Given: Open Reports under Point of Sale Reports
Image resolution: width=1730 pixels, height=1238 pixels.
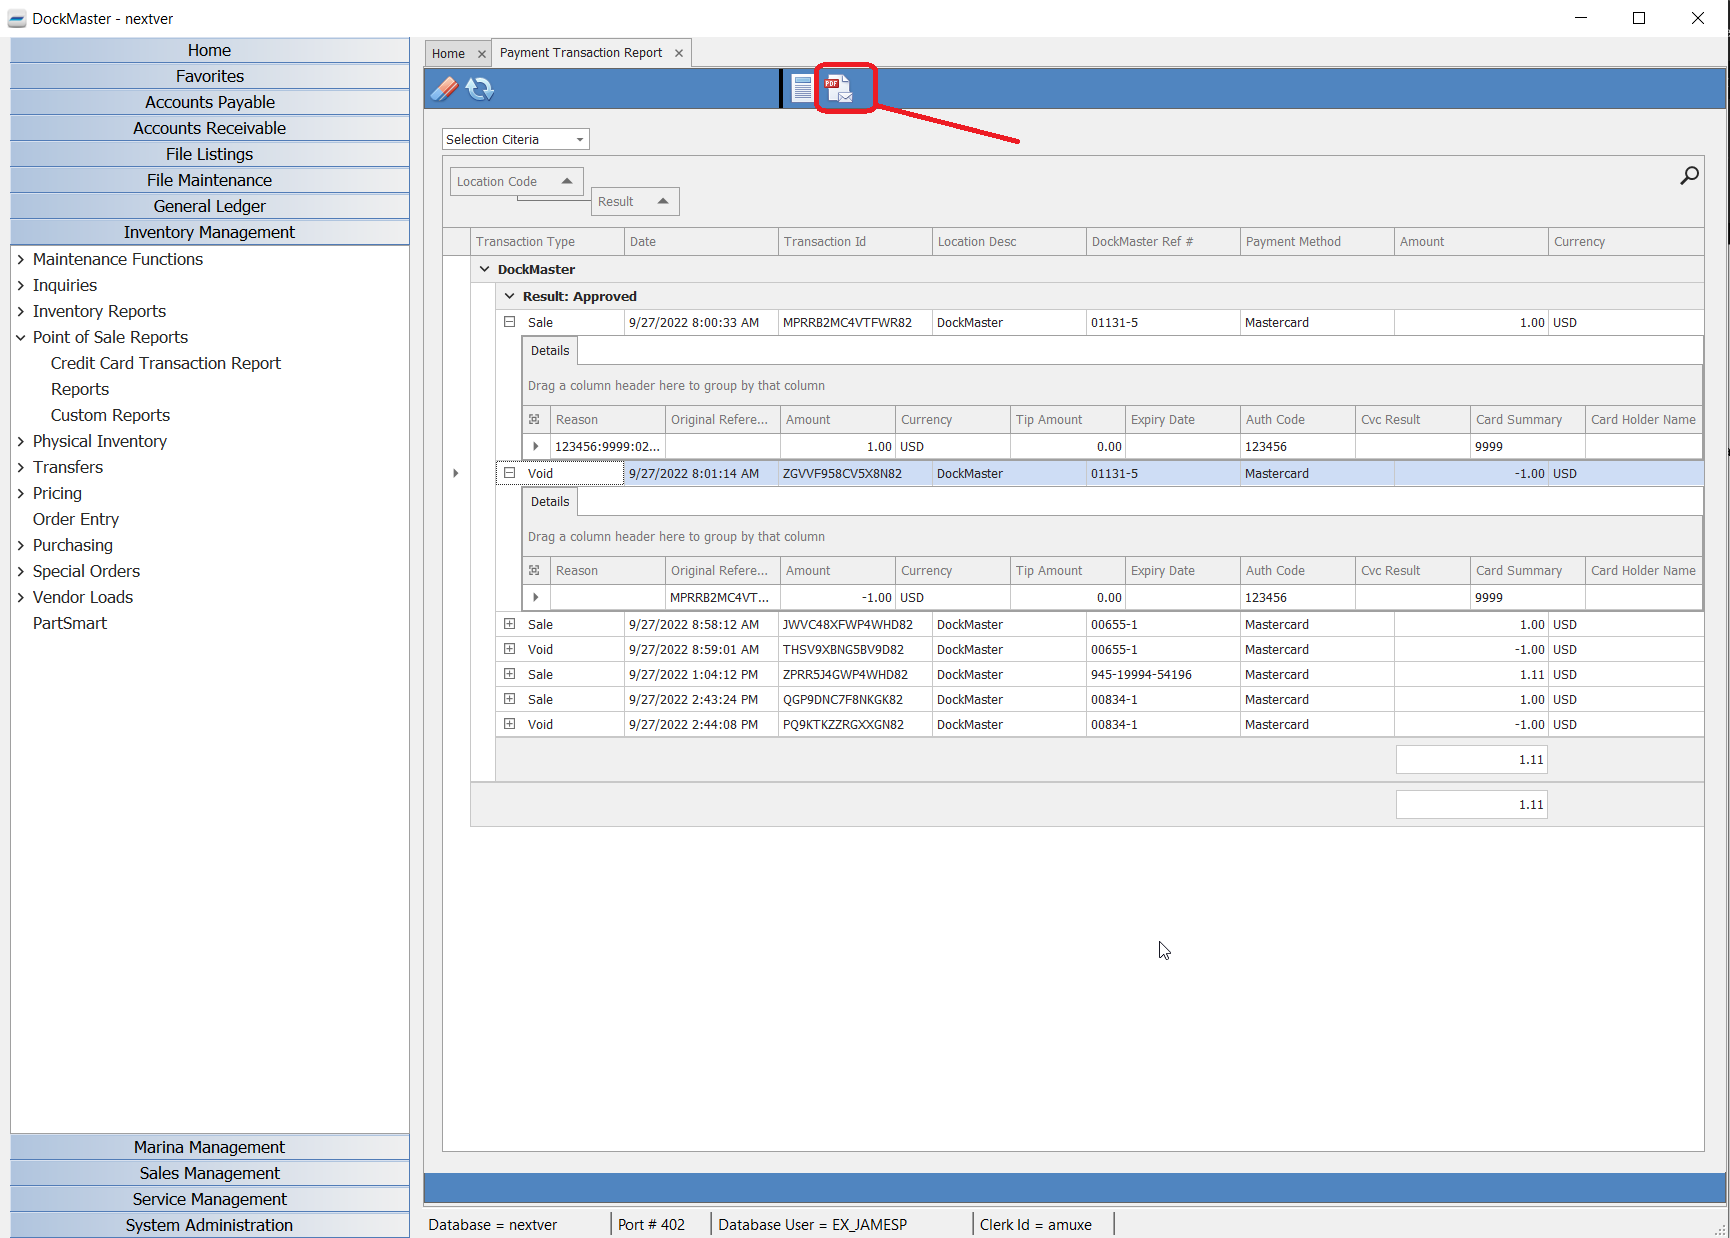Looking at the screenshot, I should 80,389.
